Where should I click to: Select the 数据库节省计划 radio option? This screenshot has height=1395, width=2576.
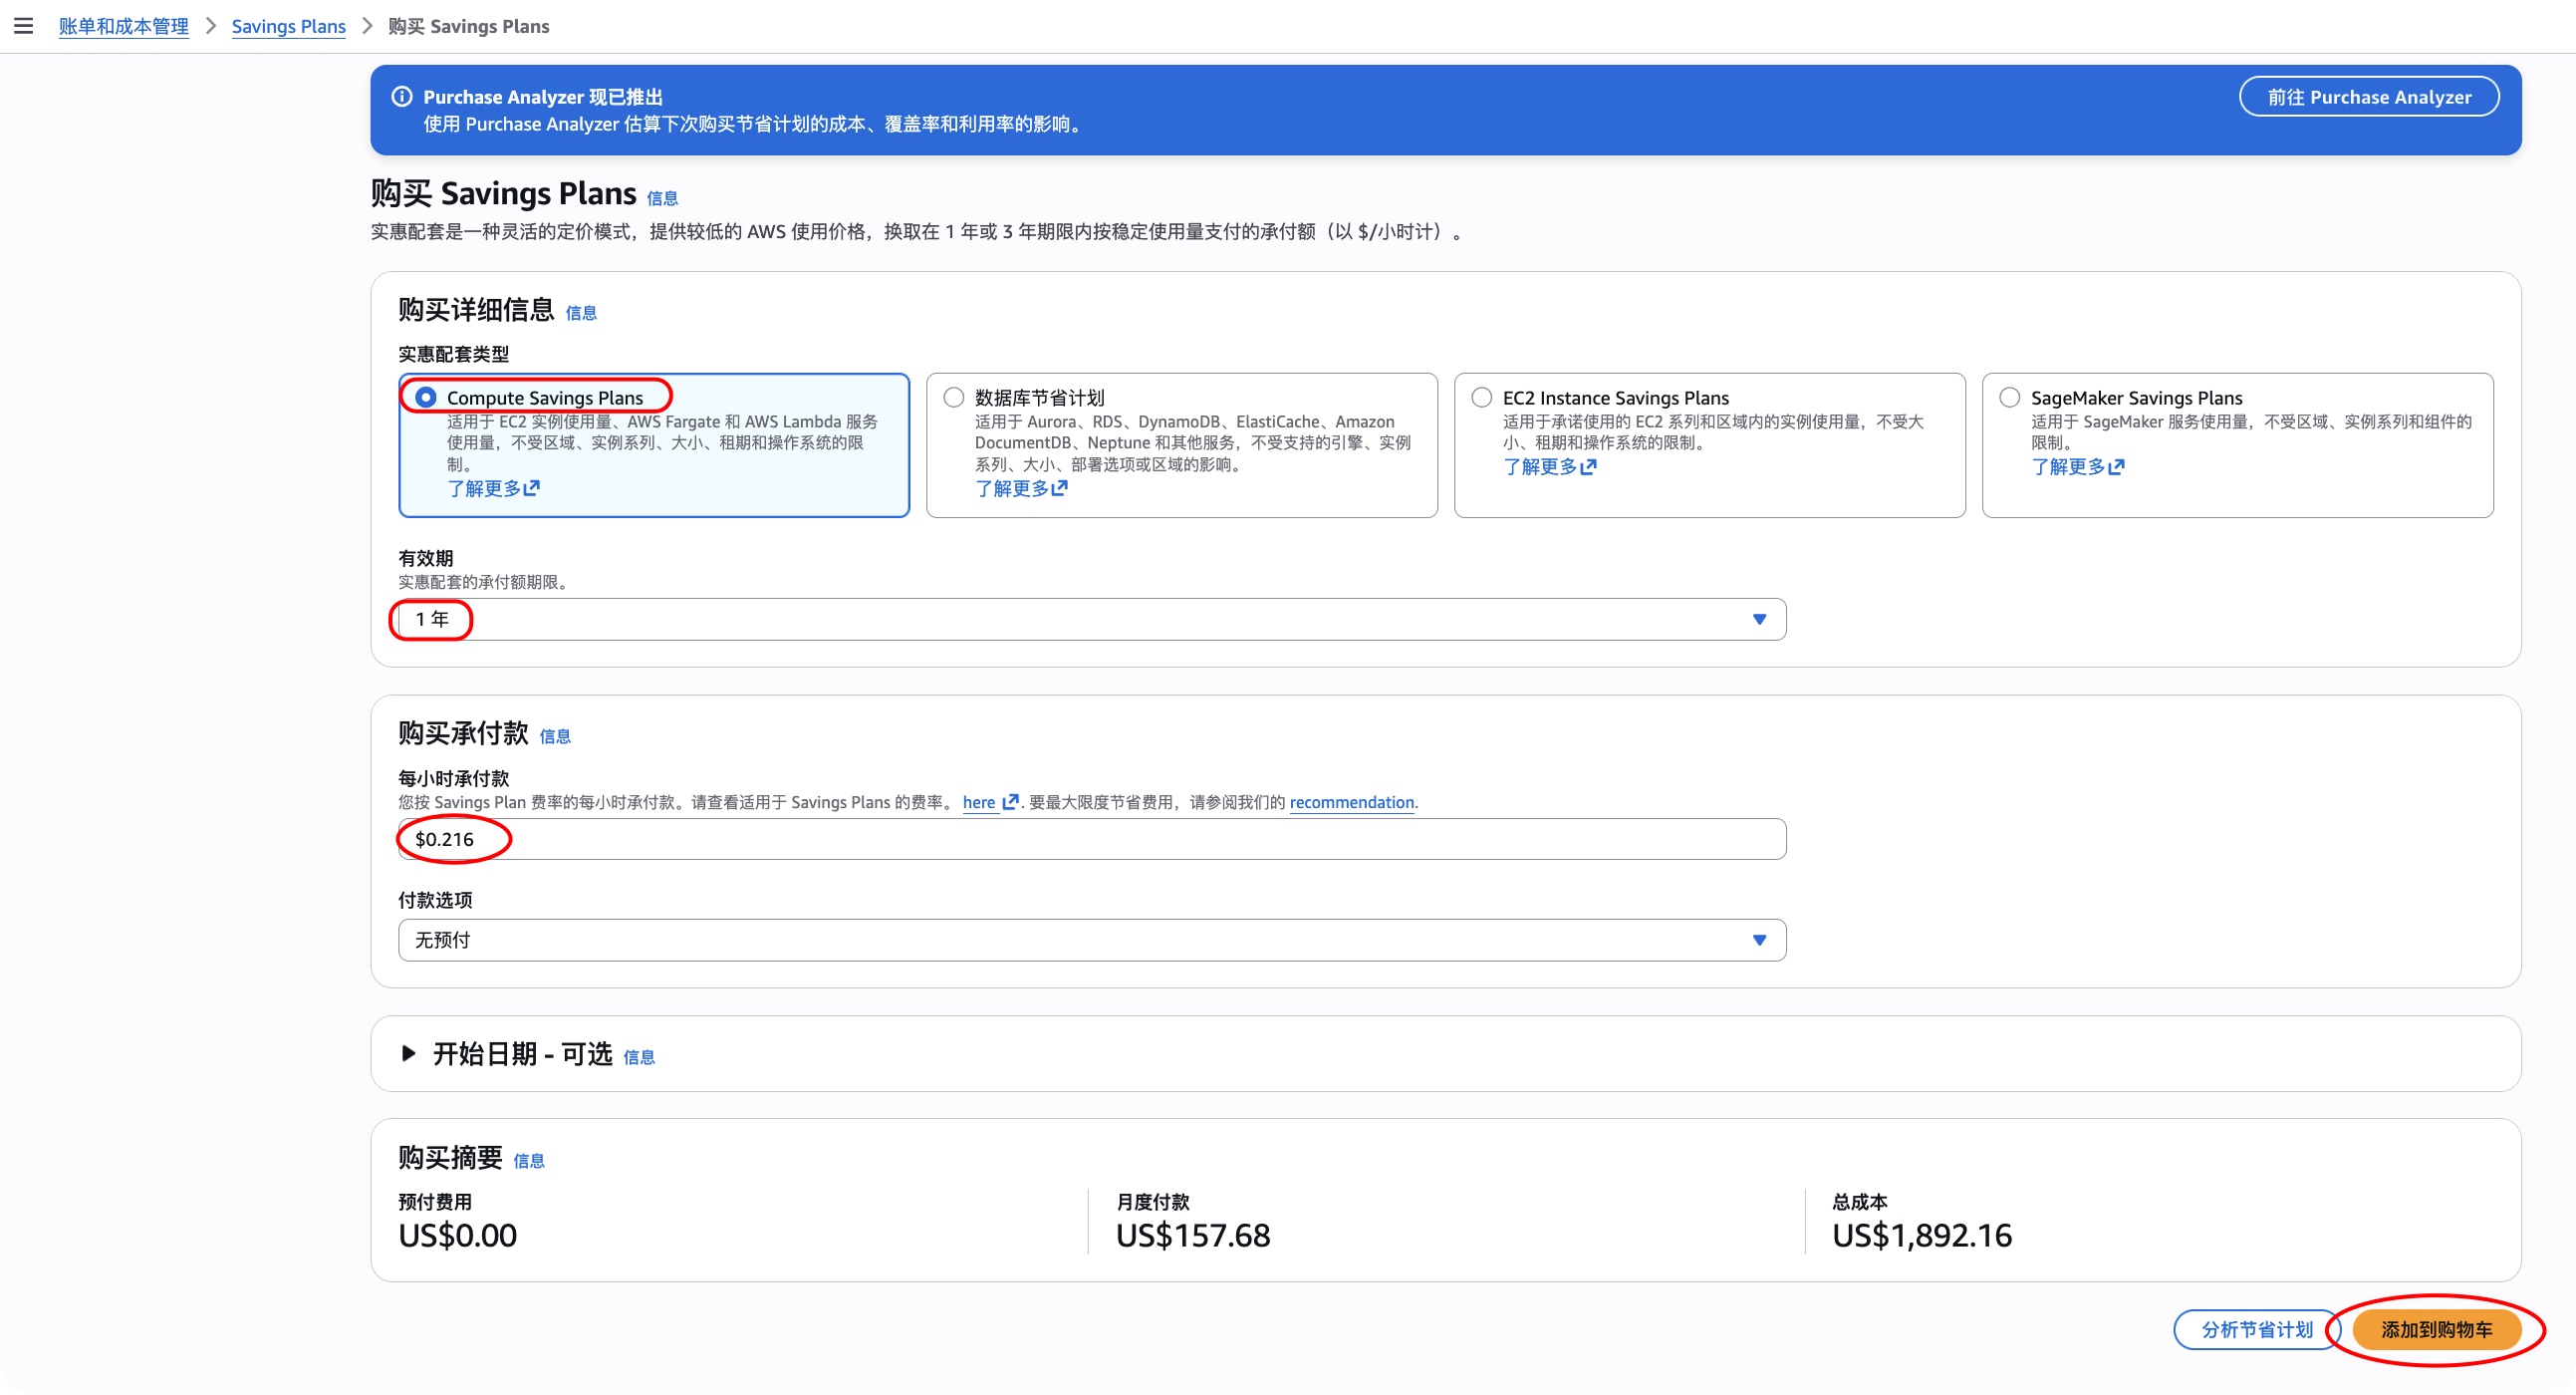954,398
